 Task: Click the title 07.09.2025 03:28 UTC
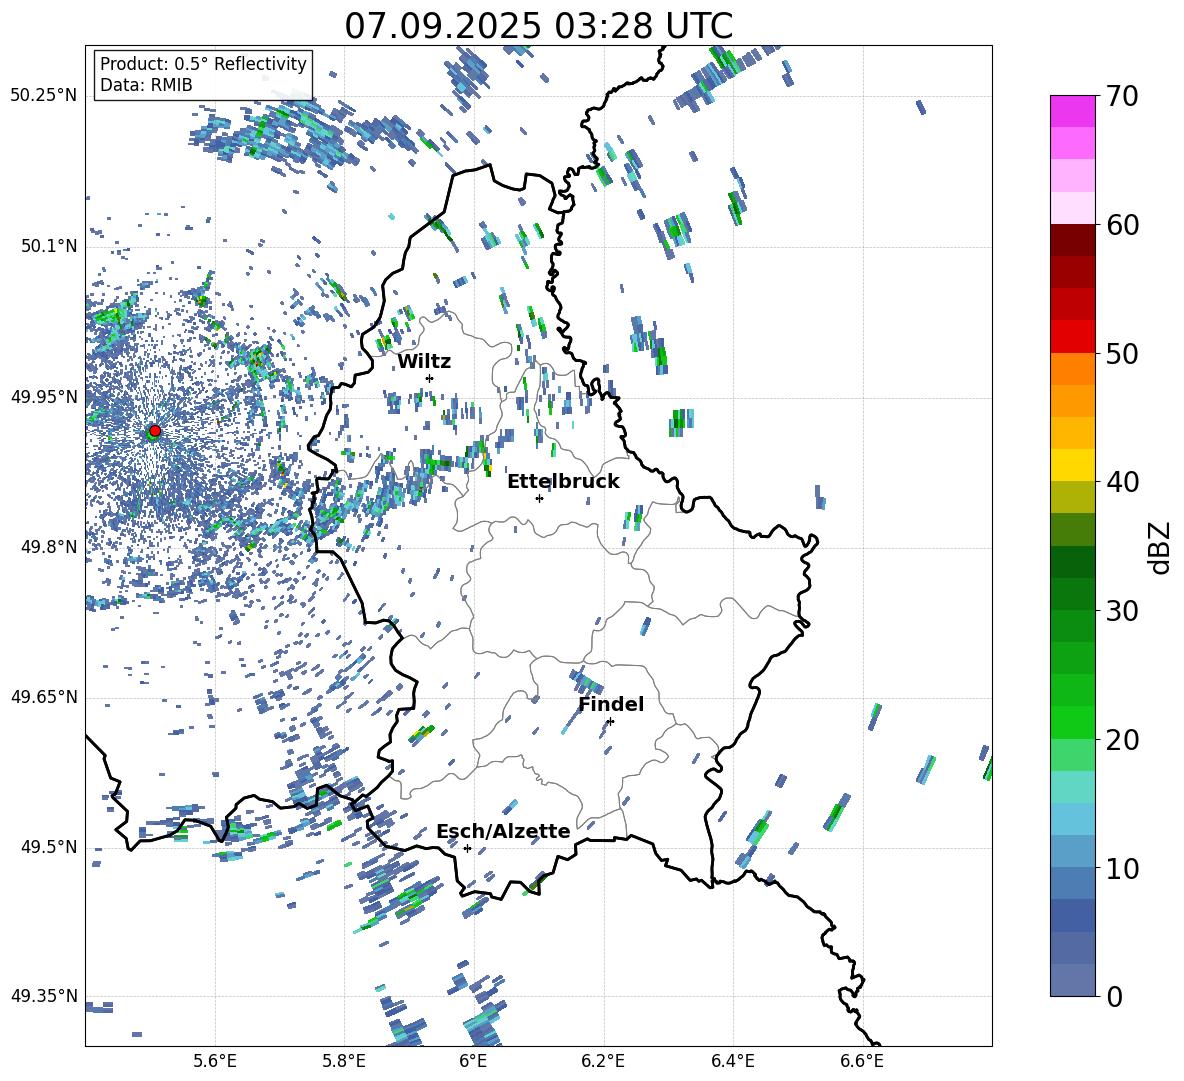(538, 26)
